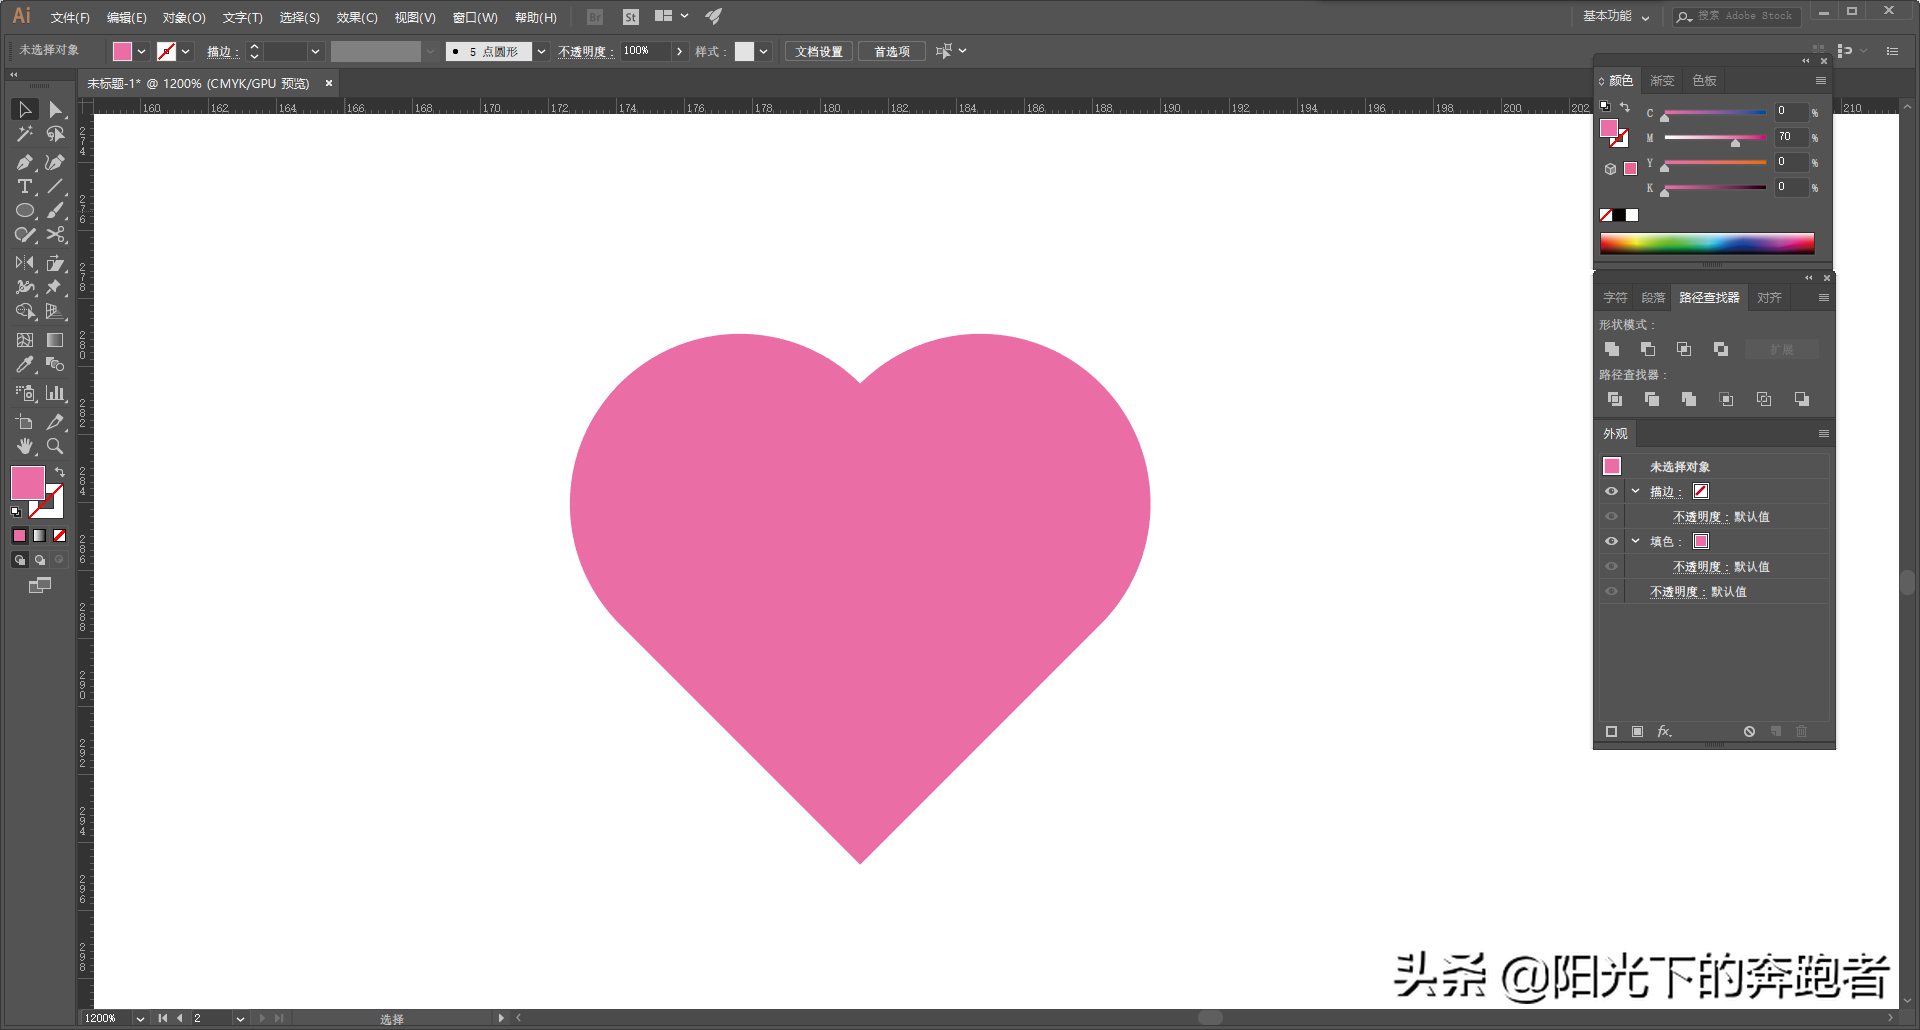Open the zoom level dropdown at bottom left

coord(139,1019)
